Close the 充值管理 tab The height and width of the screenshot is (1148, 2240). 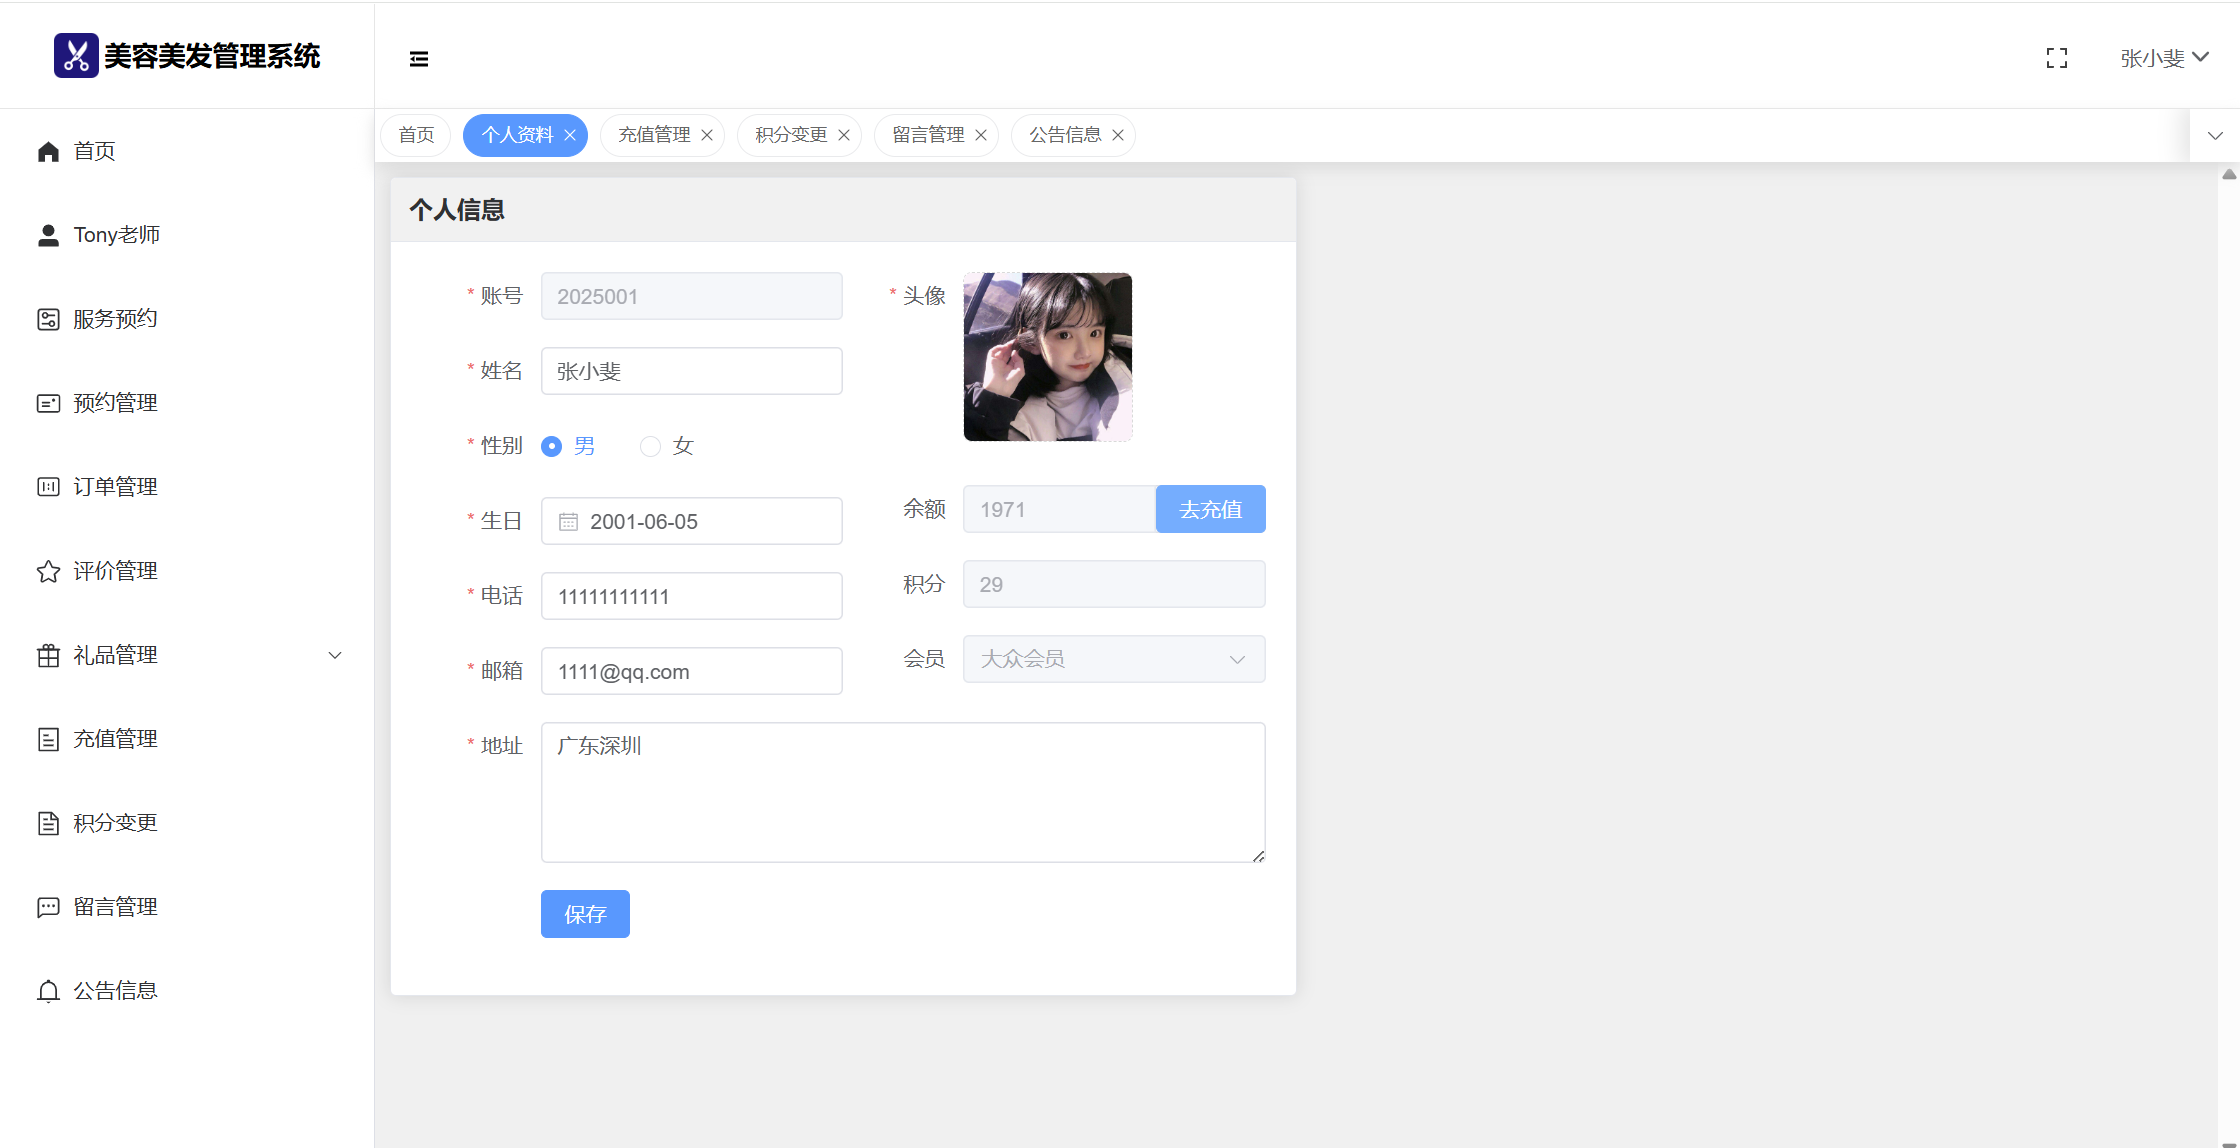click(707, 135)
